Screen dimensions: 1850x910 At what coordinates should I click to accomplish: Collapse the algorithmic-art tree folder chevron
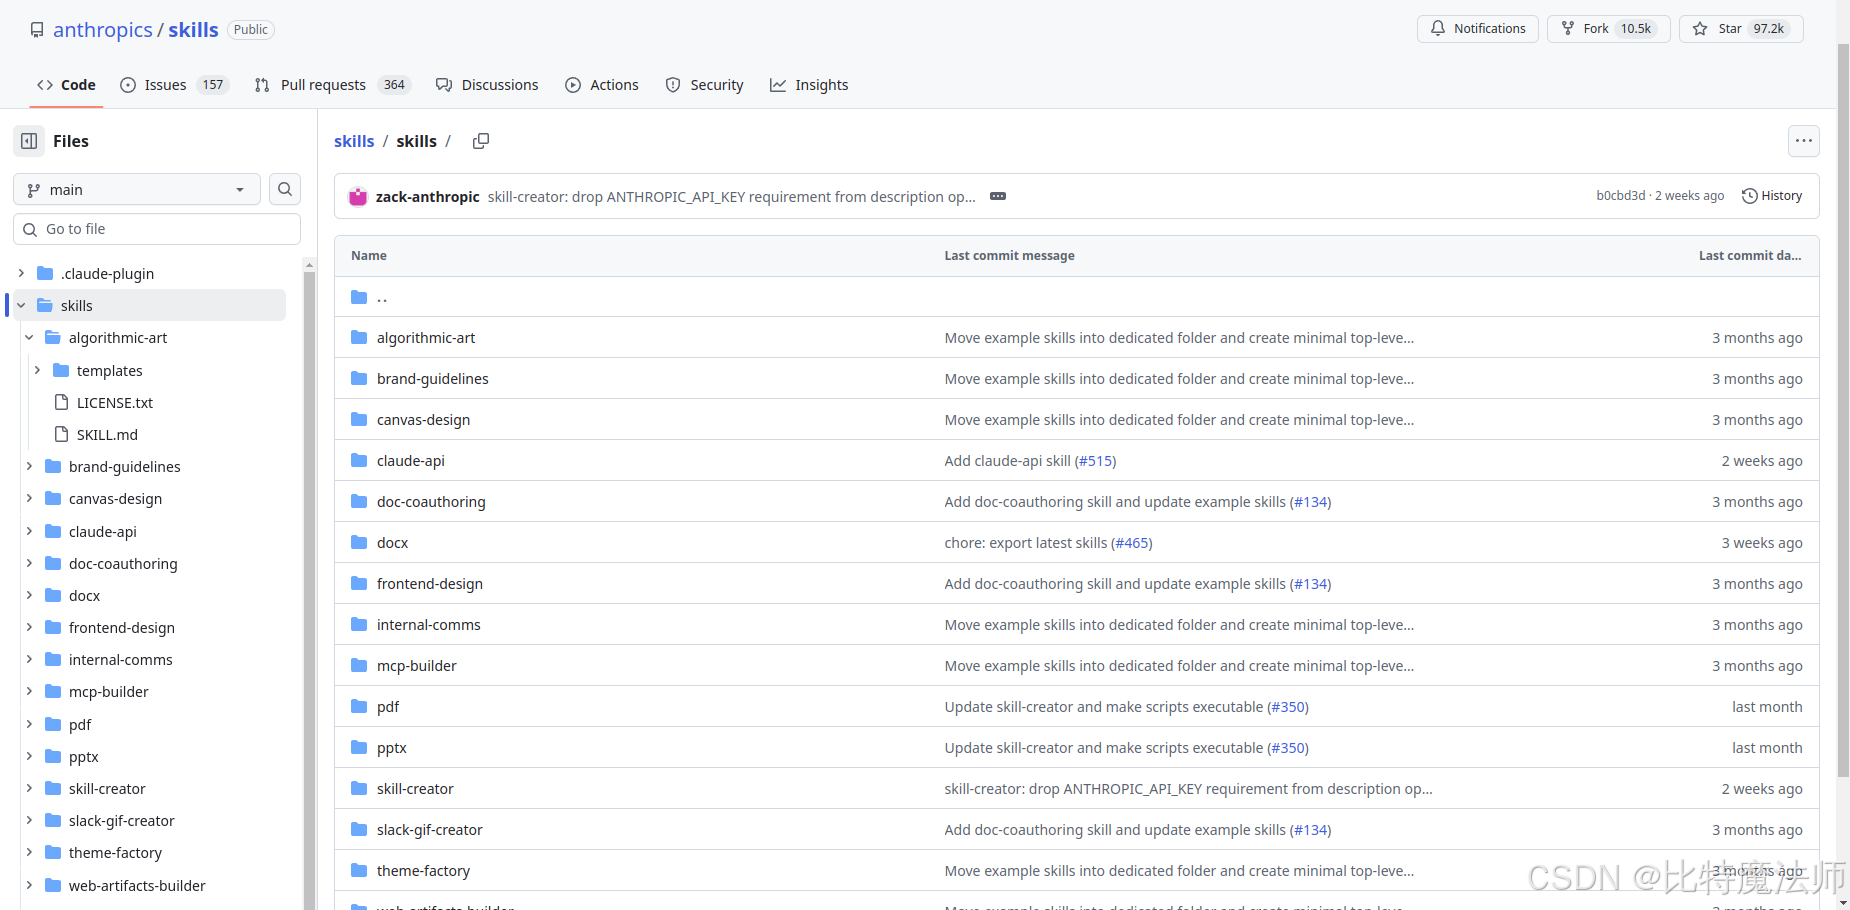point(29,337)
